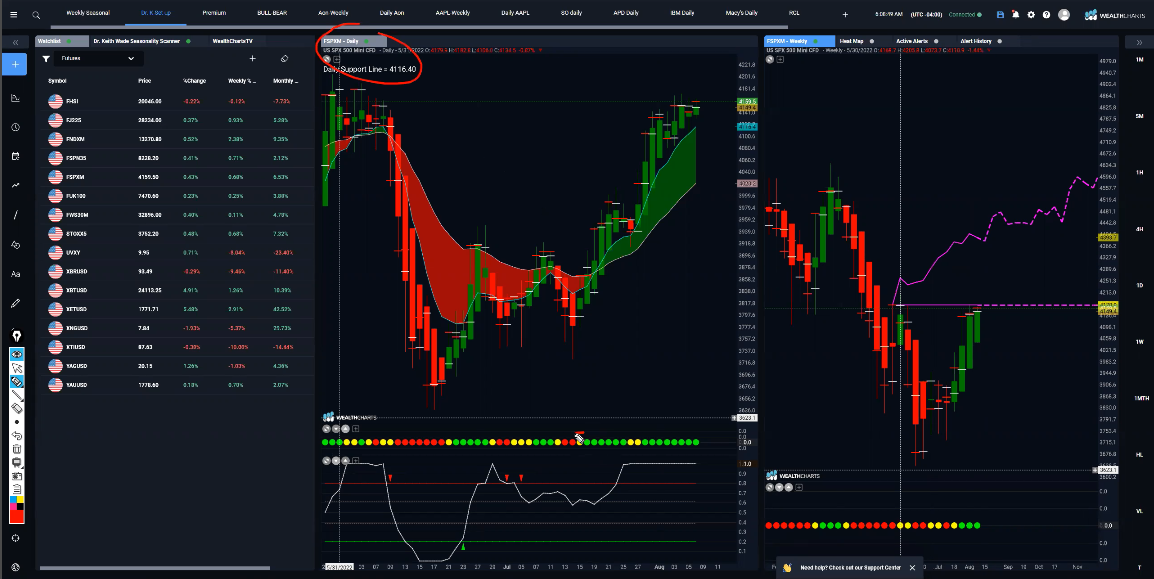Open settings gear in top bar
The width and height of the screenshot is (1154, 579).
tap(1031, 15)
